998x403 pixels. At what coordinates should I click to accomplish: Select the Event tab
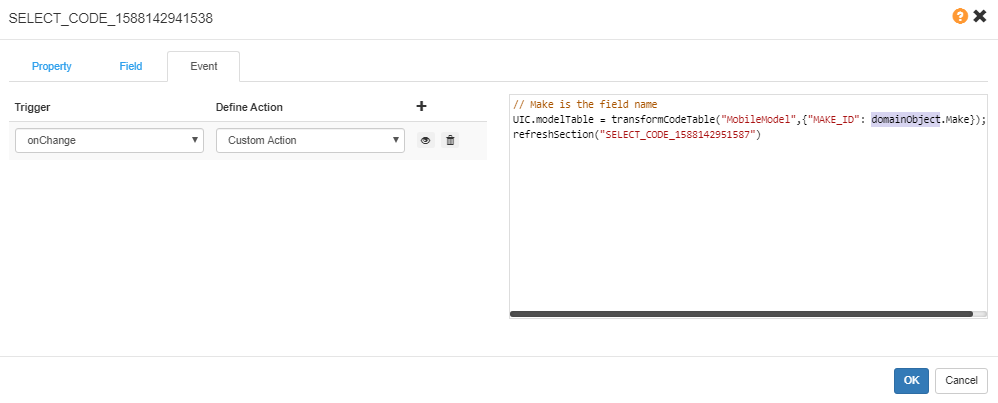coord(203,67)
